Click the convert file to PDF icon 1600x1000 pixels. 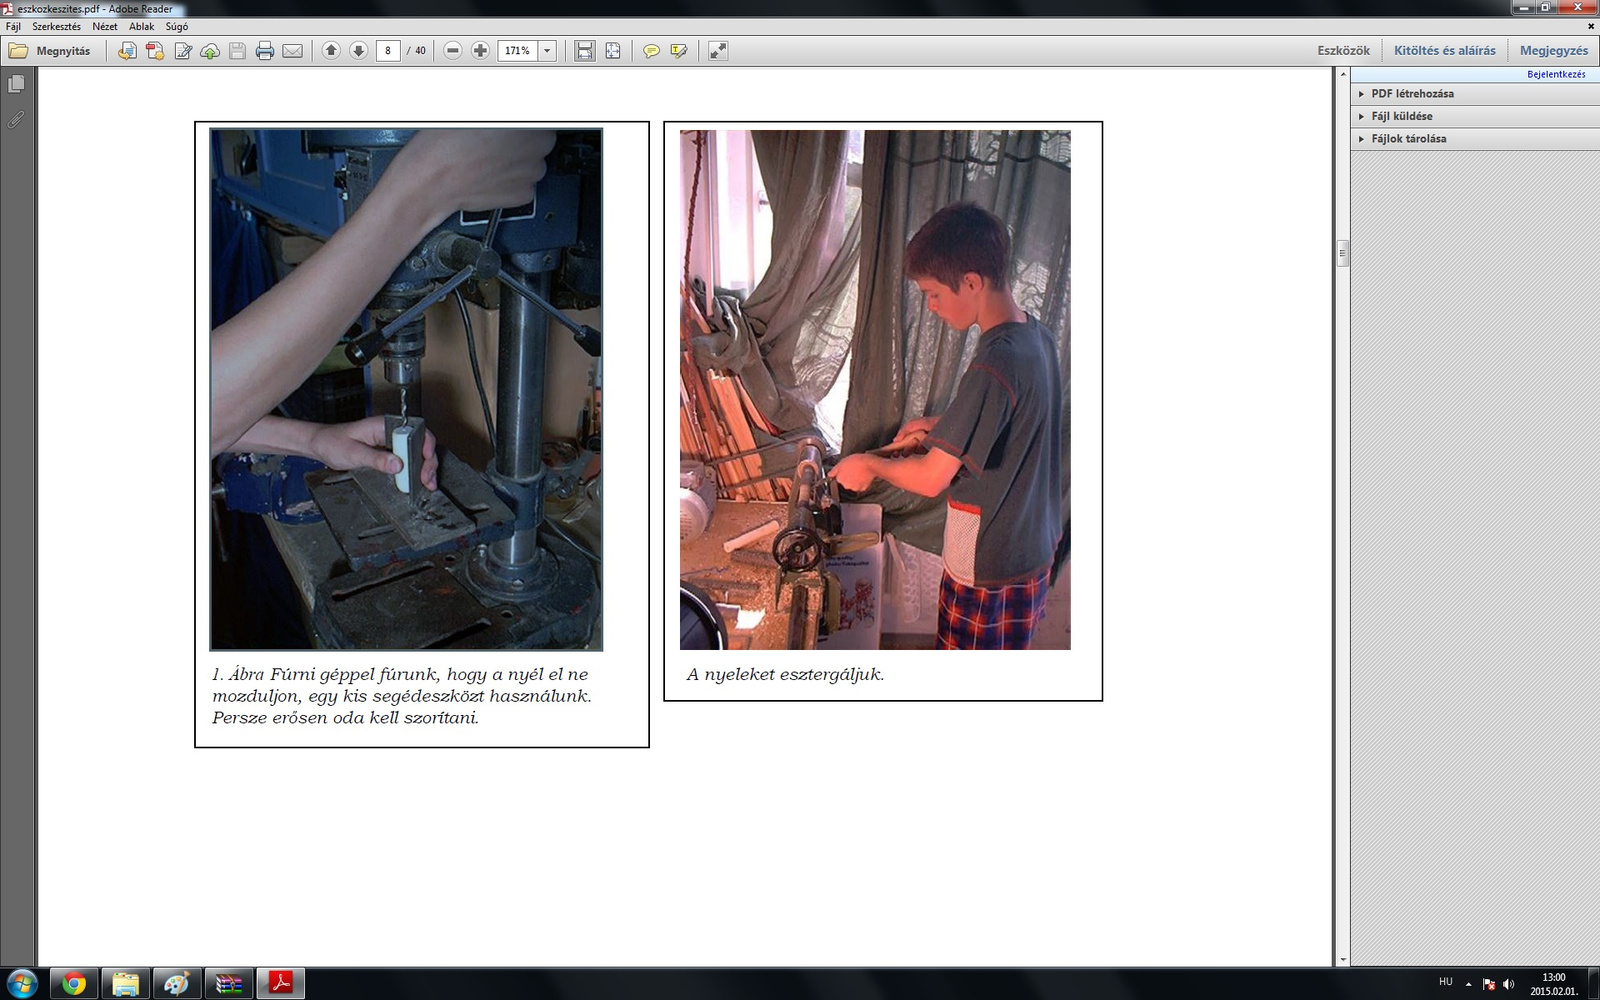pyautogui.click(x=127, y=51)
